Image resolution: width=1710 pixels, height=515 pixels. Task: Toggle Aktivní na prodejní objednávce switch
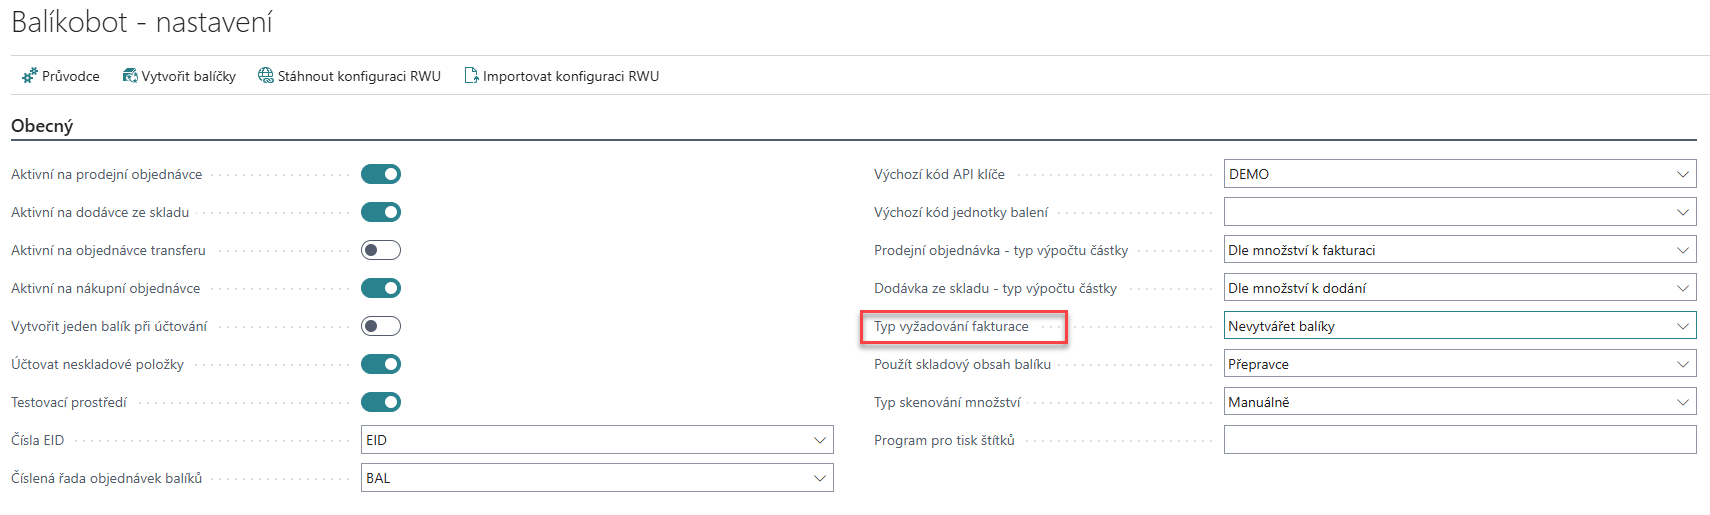[x=381, y=174]
